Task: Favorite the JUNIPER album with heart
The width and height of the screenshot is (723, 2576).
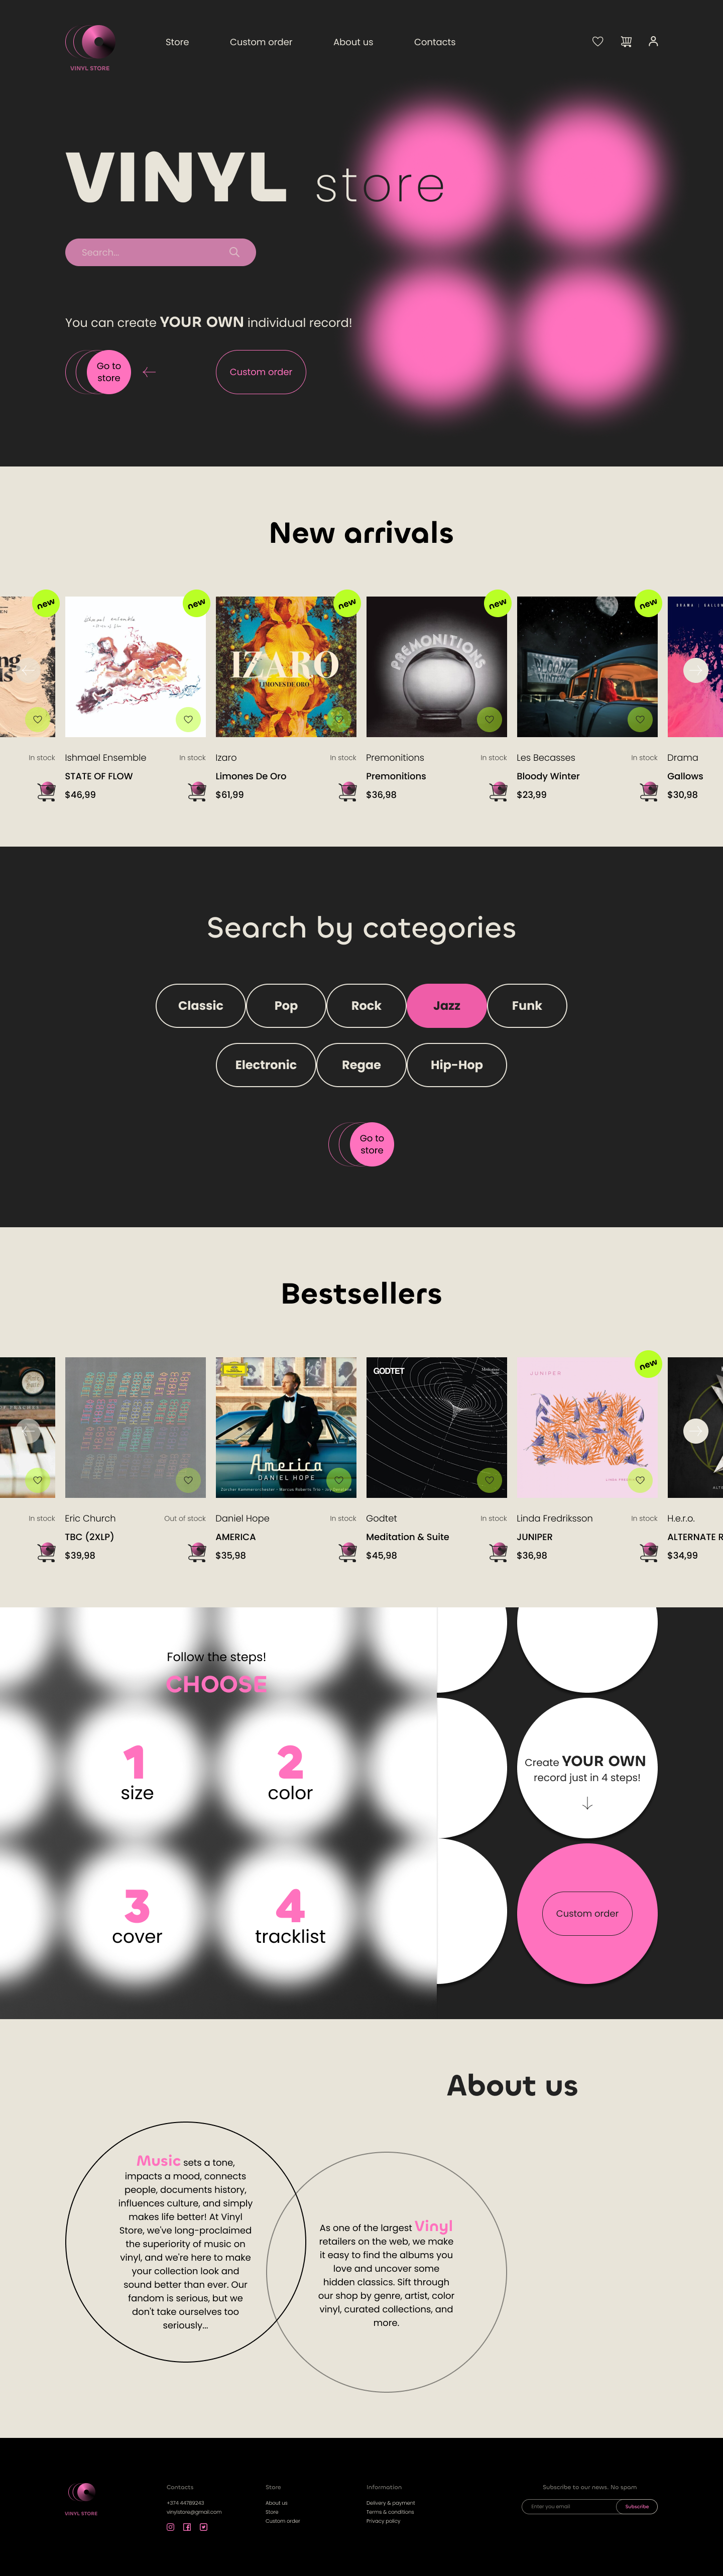Action: point(640,1479)
